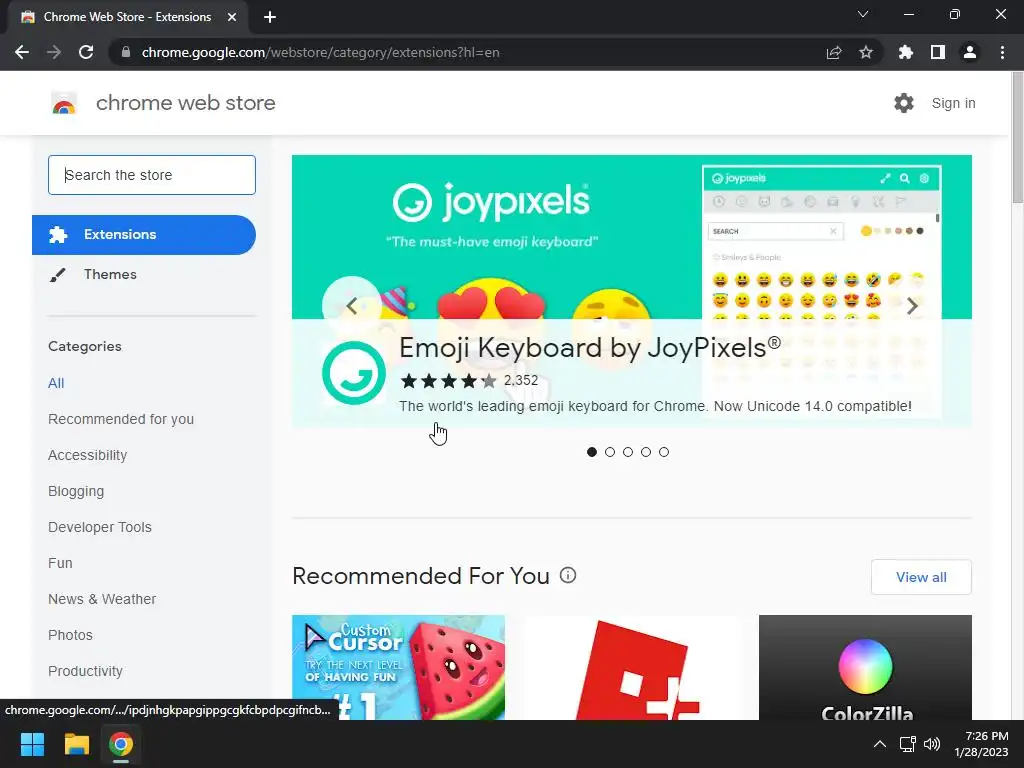Click the Chrome taskbar icon
The height and width of the screenshot is (768, 1024).
(x=121, y=744)
